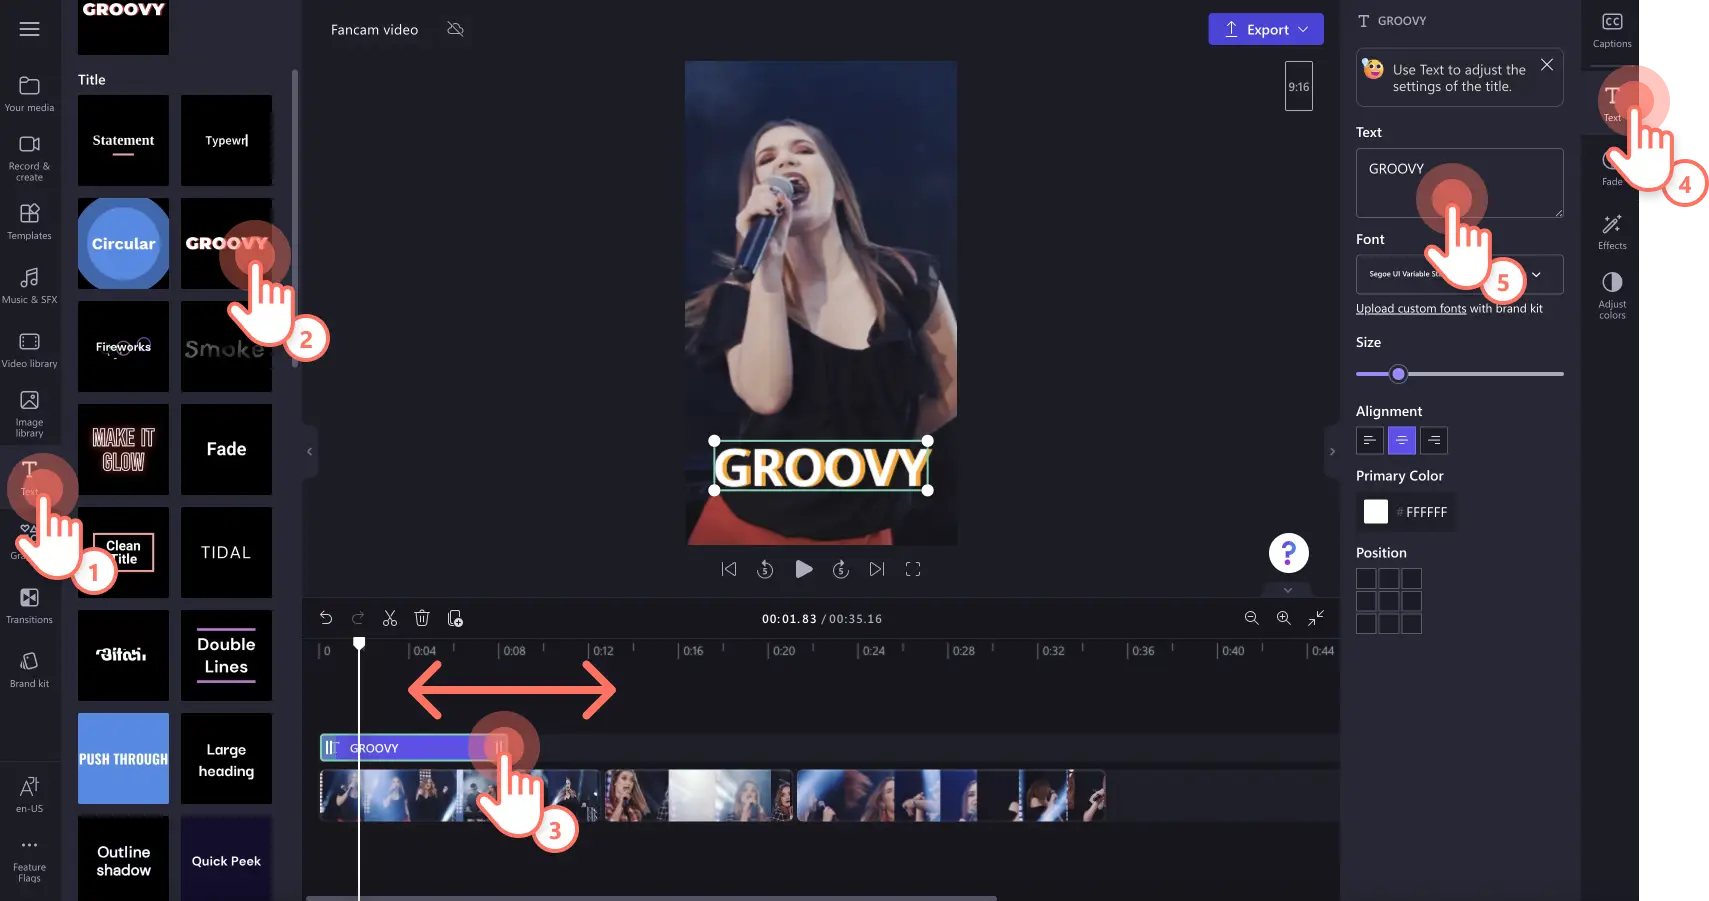Viewport: 1709px width, 901px height.
Task: Open the hamburger main menu
Action: [30, 29]
